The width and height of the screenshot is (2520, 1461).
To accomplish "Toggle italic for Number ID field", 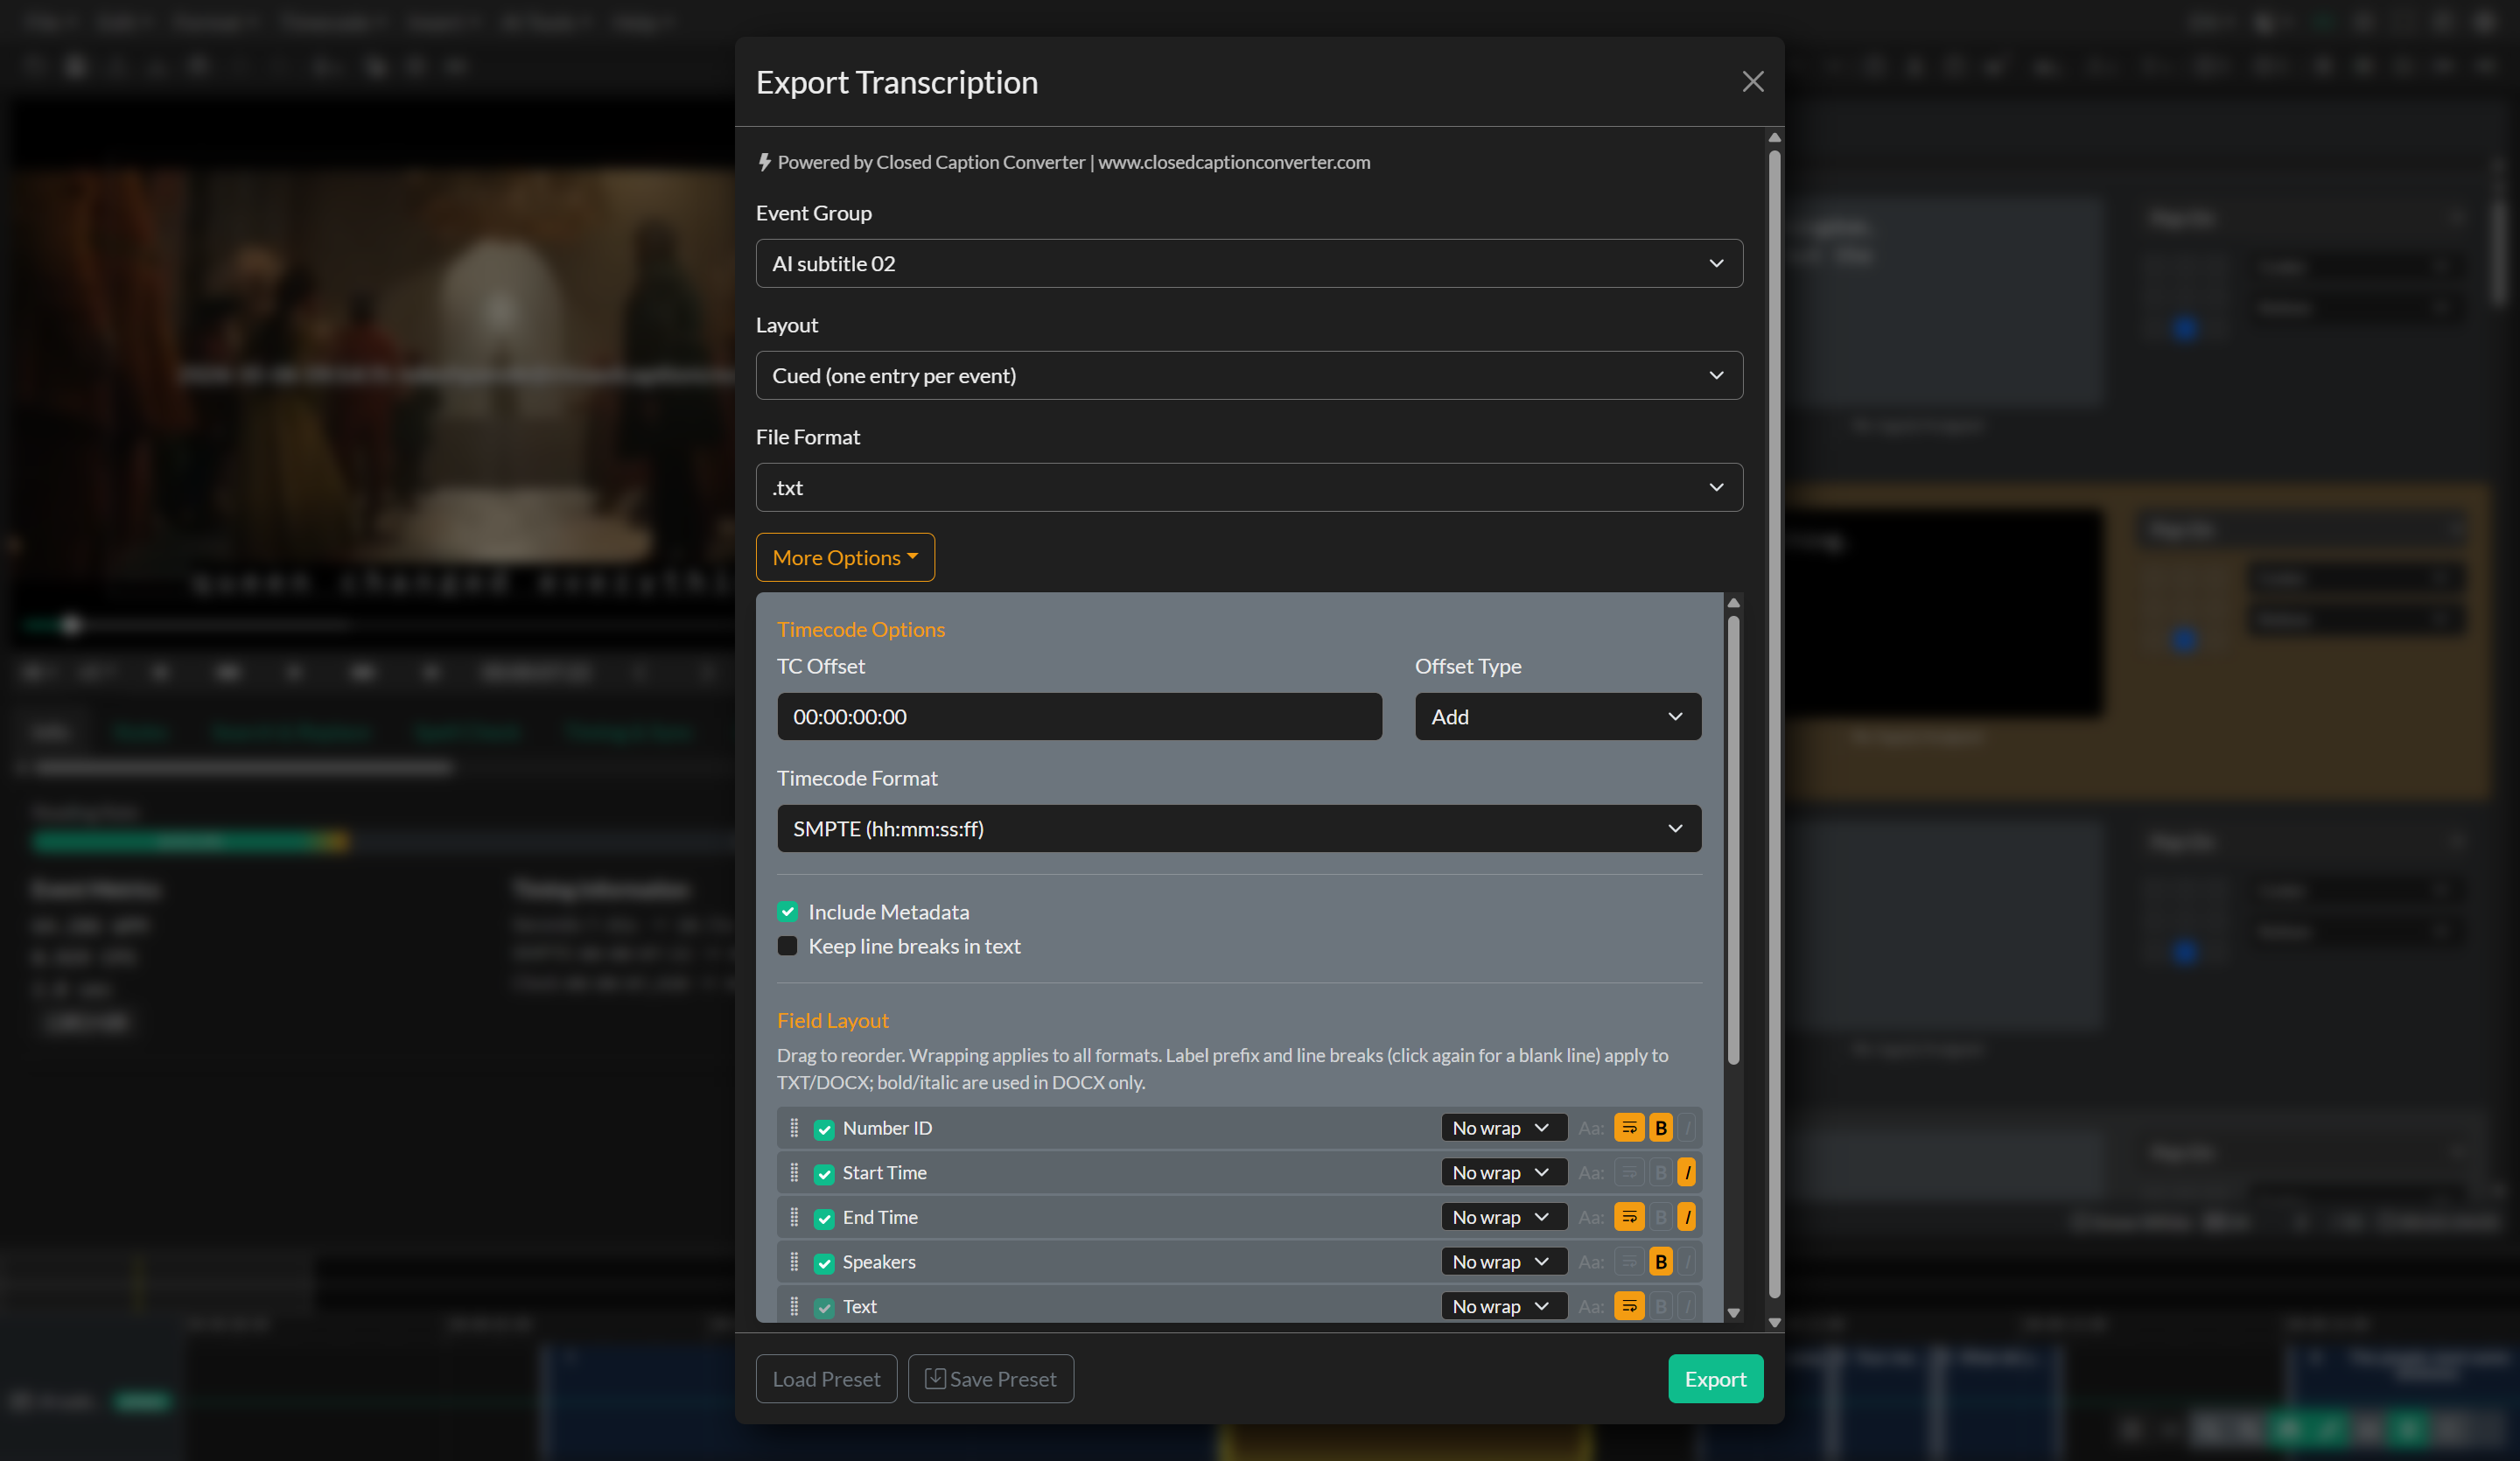I will pyautogui.click(x=1687, y=1128).
